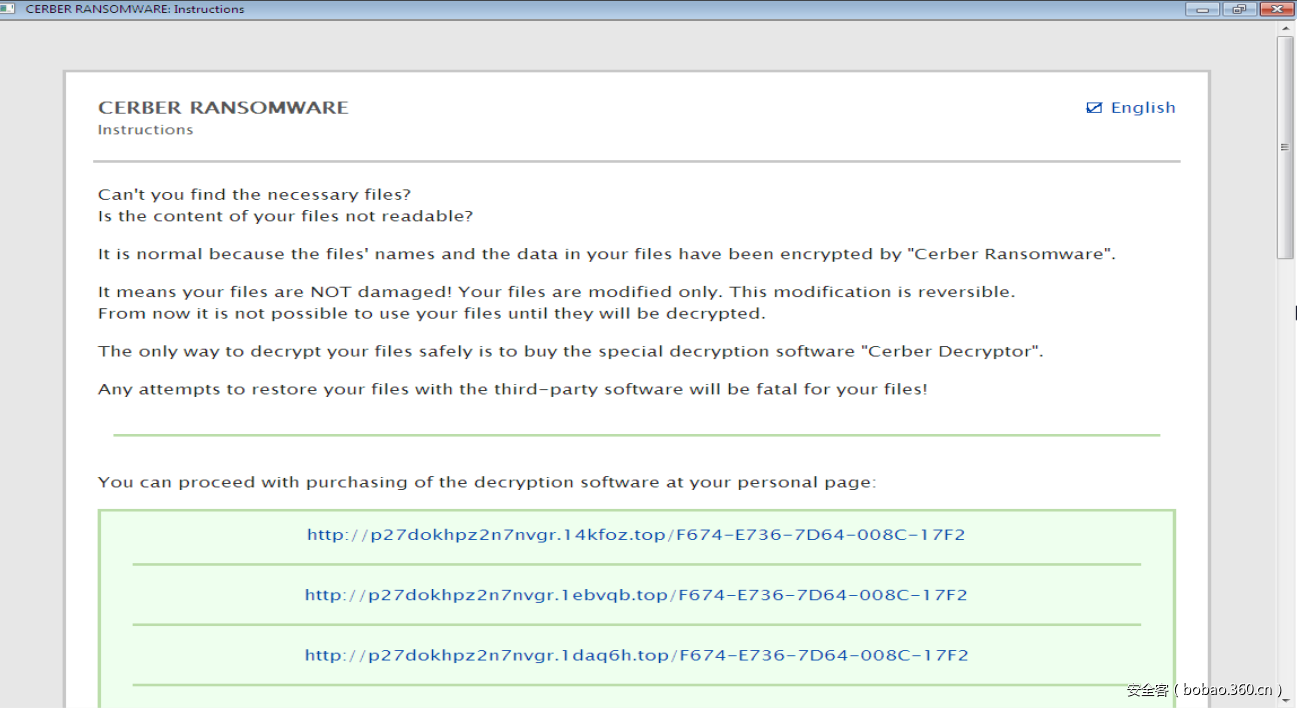
Task: Click the checkmark icon beside English
Action: point(1094,108)
